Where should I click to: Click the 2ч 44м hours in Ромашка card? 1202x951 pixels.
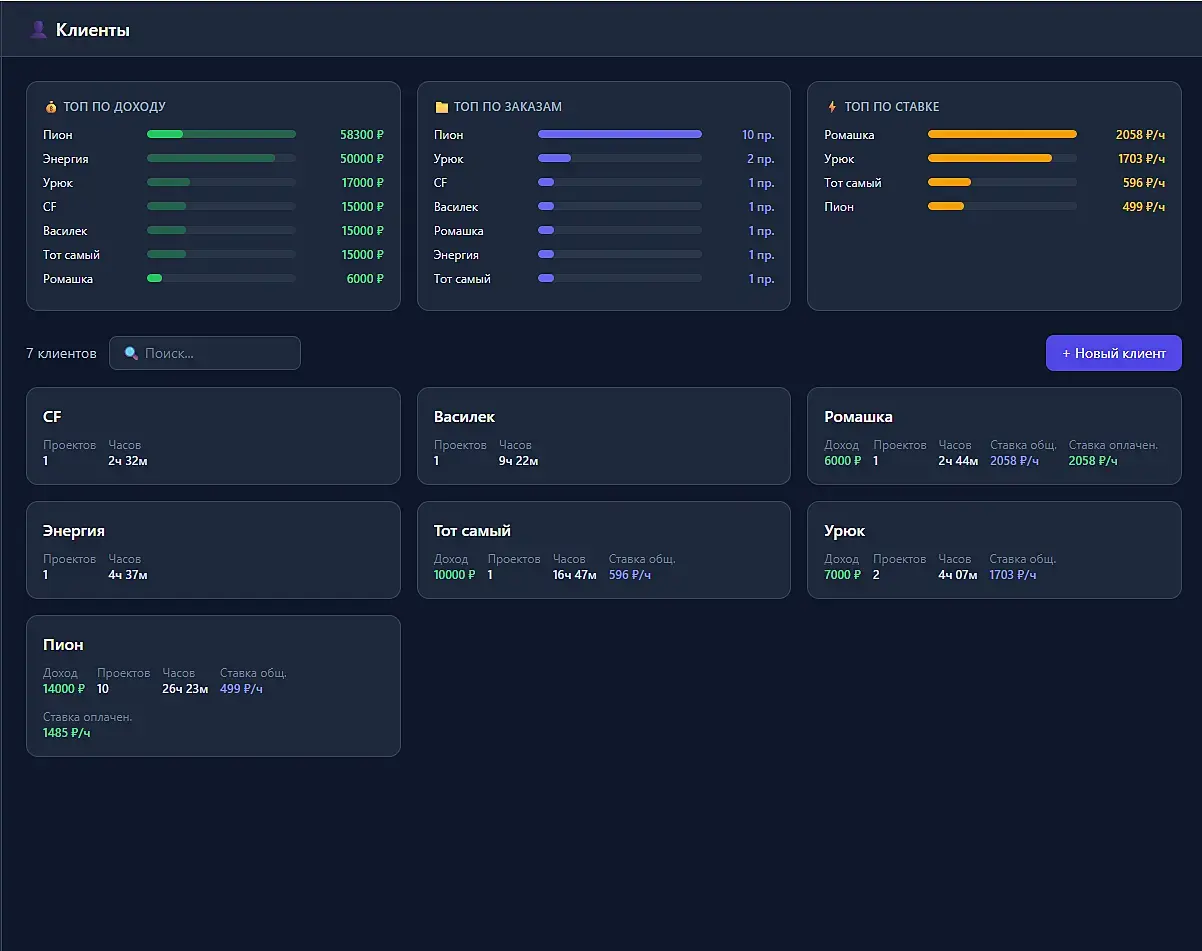tap(958, 461)
